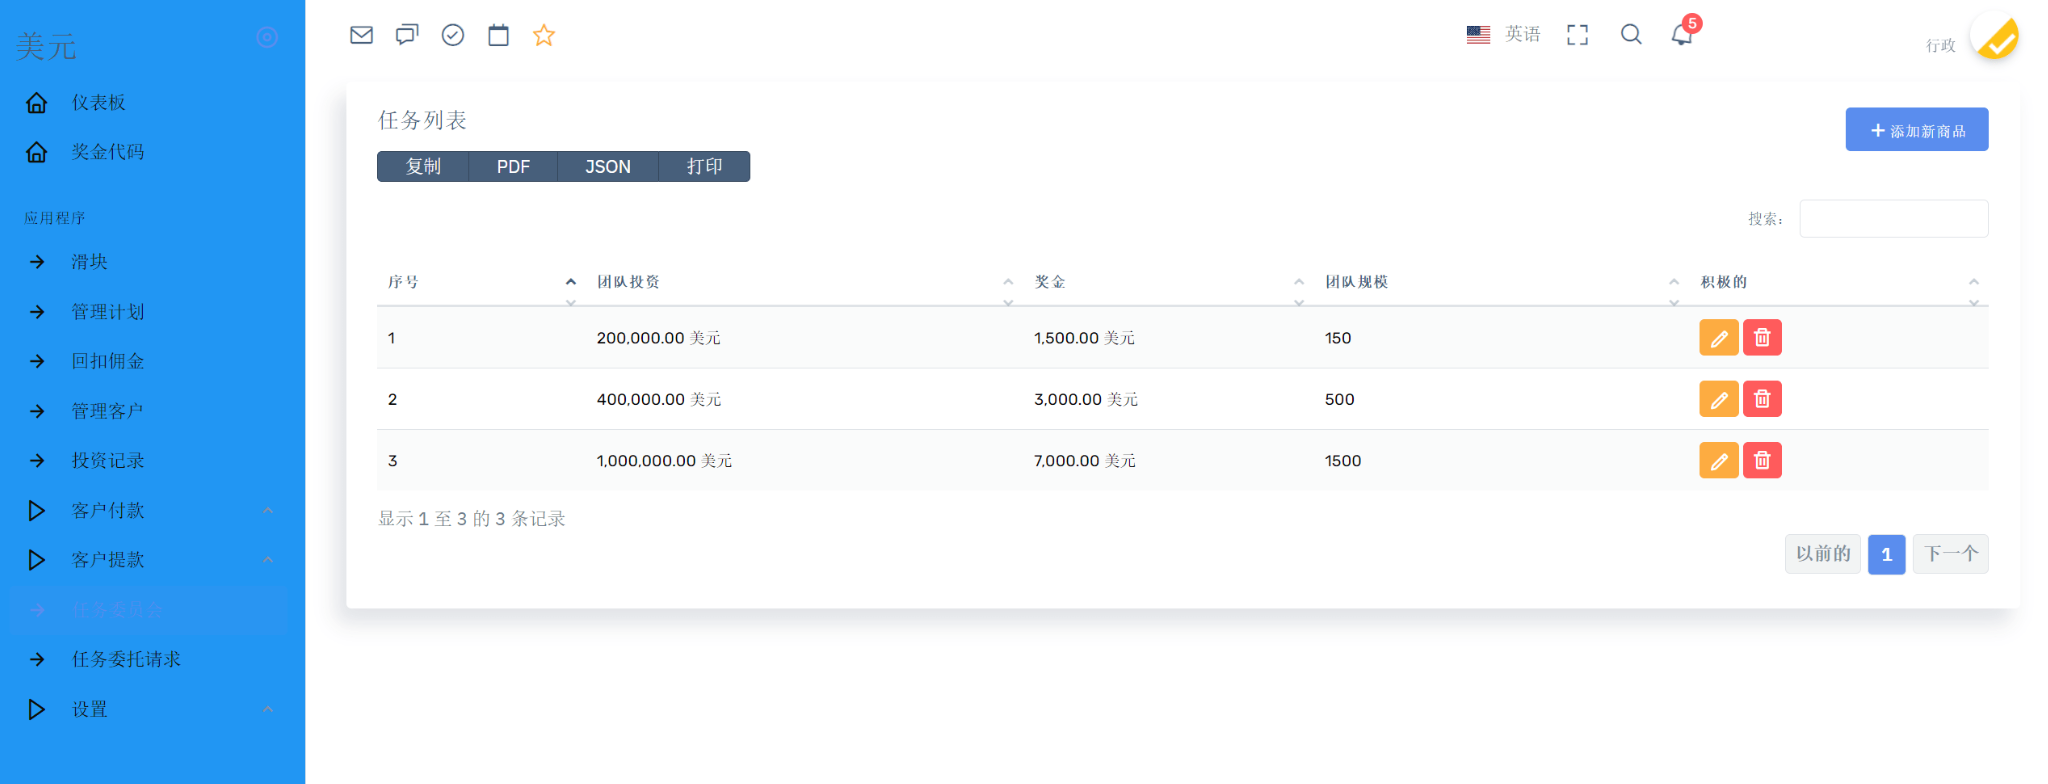The height and width of the screenshot is (784, 2048).
Task: Open the search magnifier icon
Action: coord(1631,35)
